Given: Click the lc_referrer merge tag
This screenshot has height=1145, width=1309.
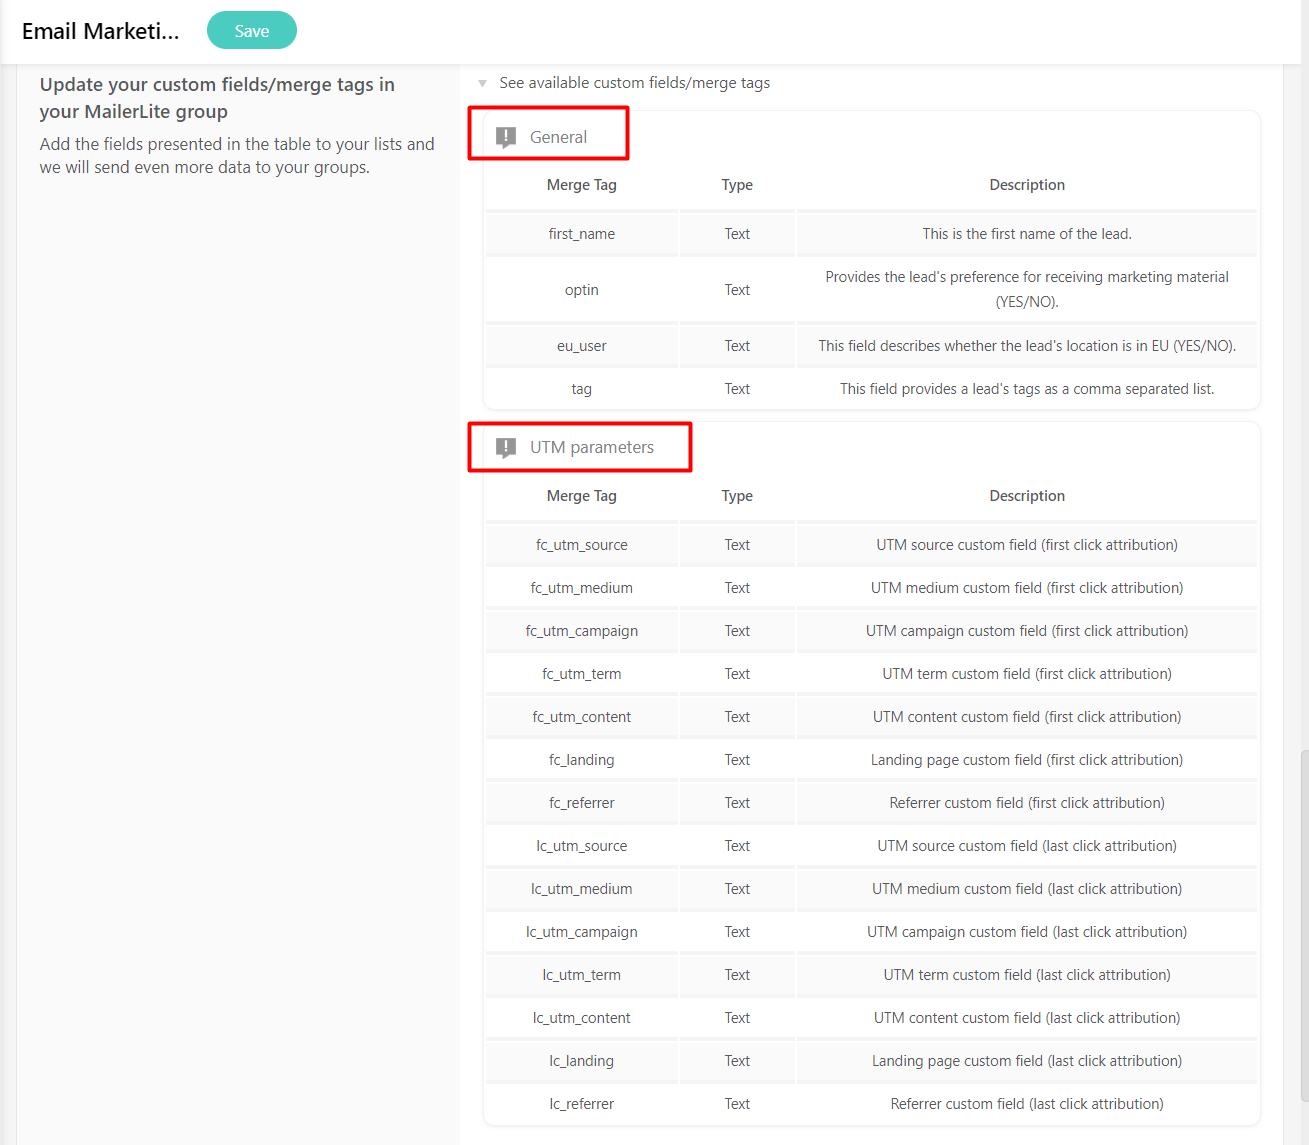Looking at the screenshot, I should [581, 1103].
